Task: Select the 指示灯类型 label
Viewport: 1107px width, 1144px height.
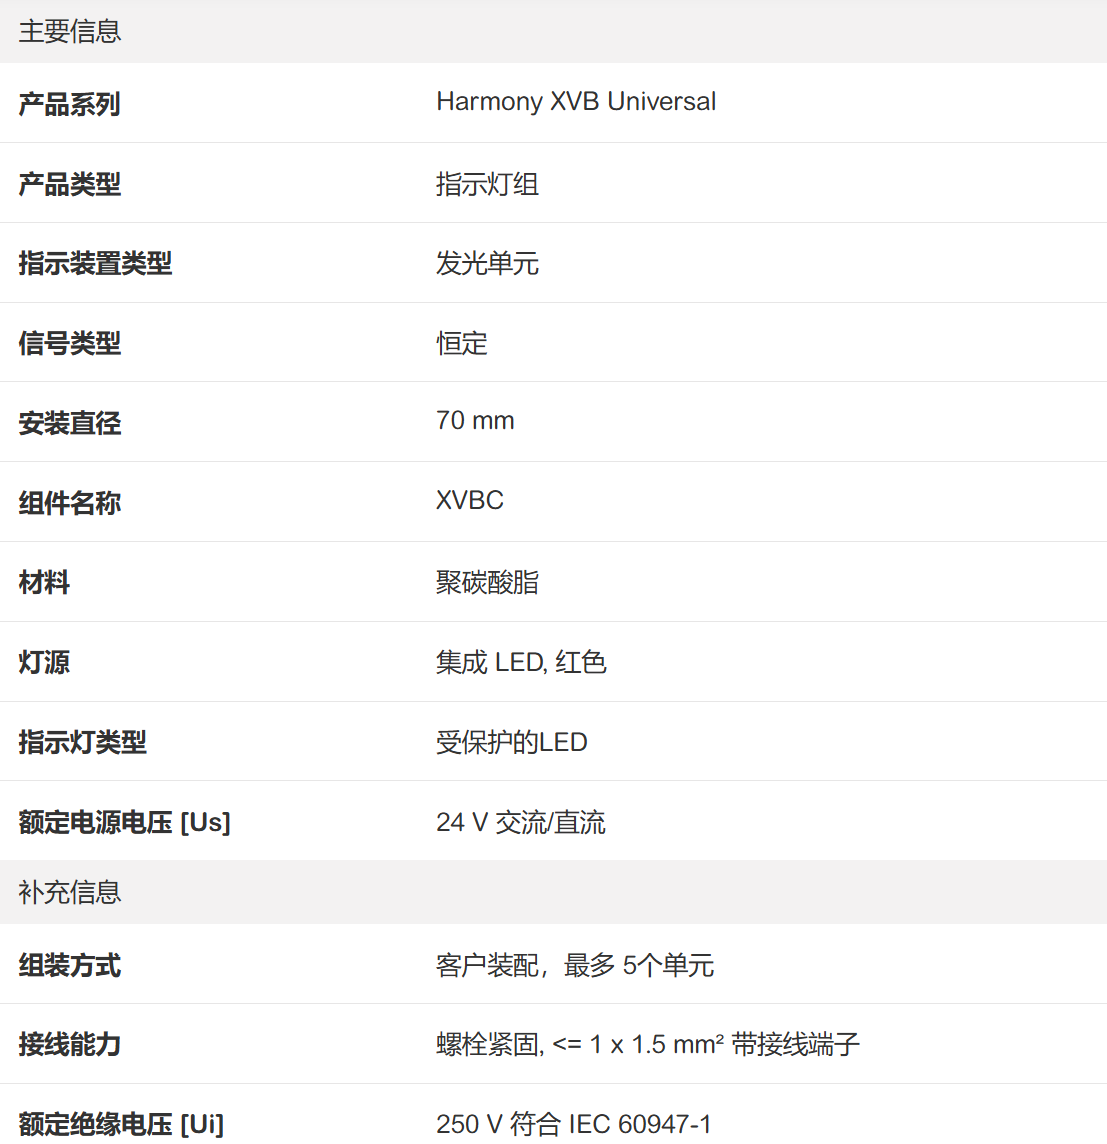Action: (x=82, y=742)
